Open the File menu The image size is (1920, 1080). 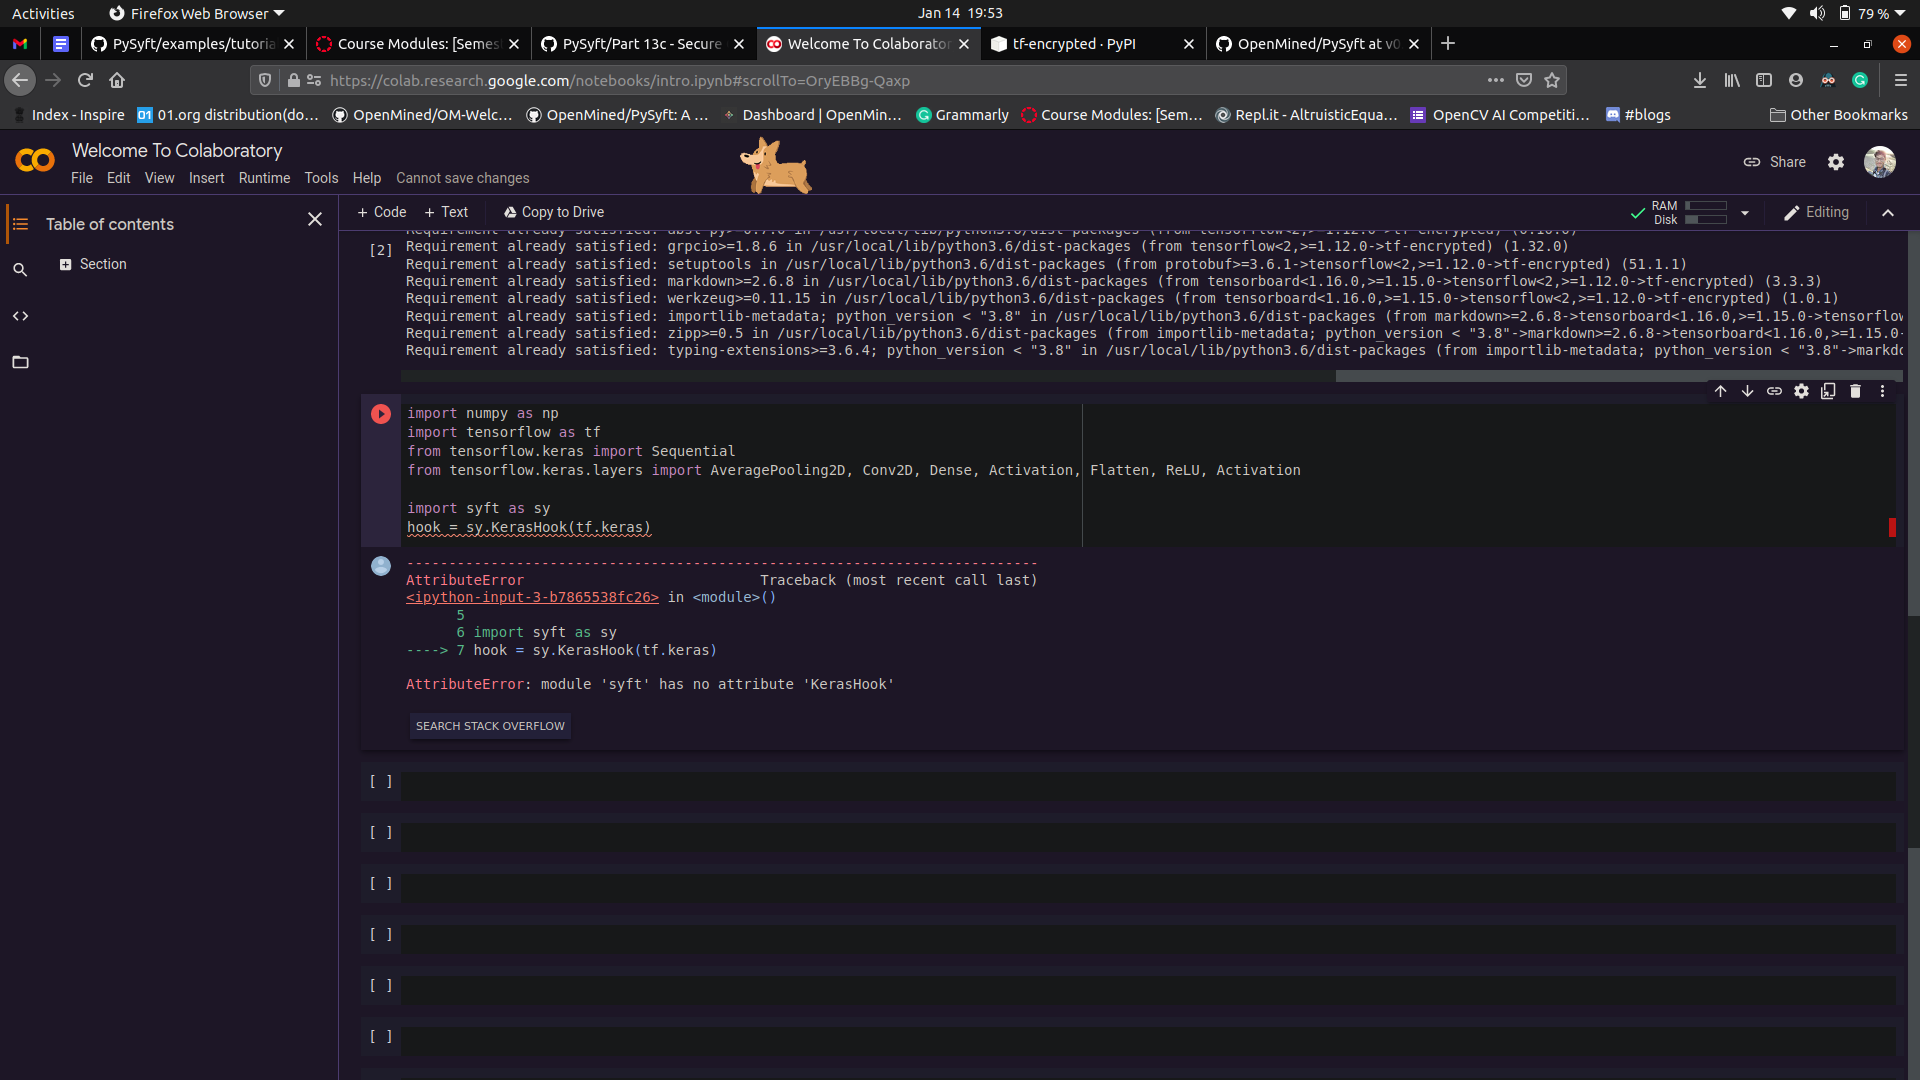82,178
